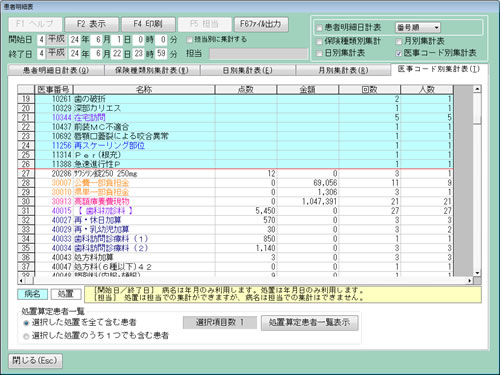This screenshot has height=375, width=500.
Task: Select the 病名 toggle button
Action: click(x=33, y=294)
